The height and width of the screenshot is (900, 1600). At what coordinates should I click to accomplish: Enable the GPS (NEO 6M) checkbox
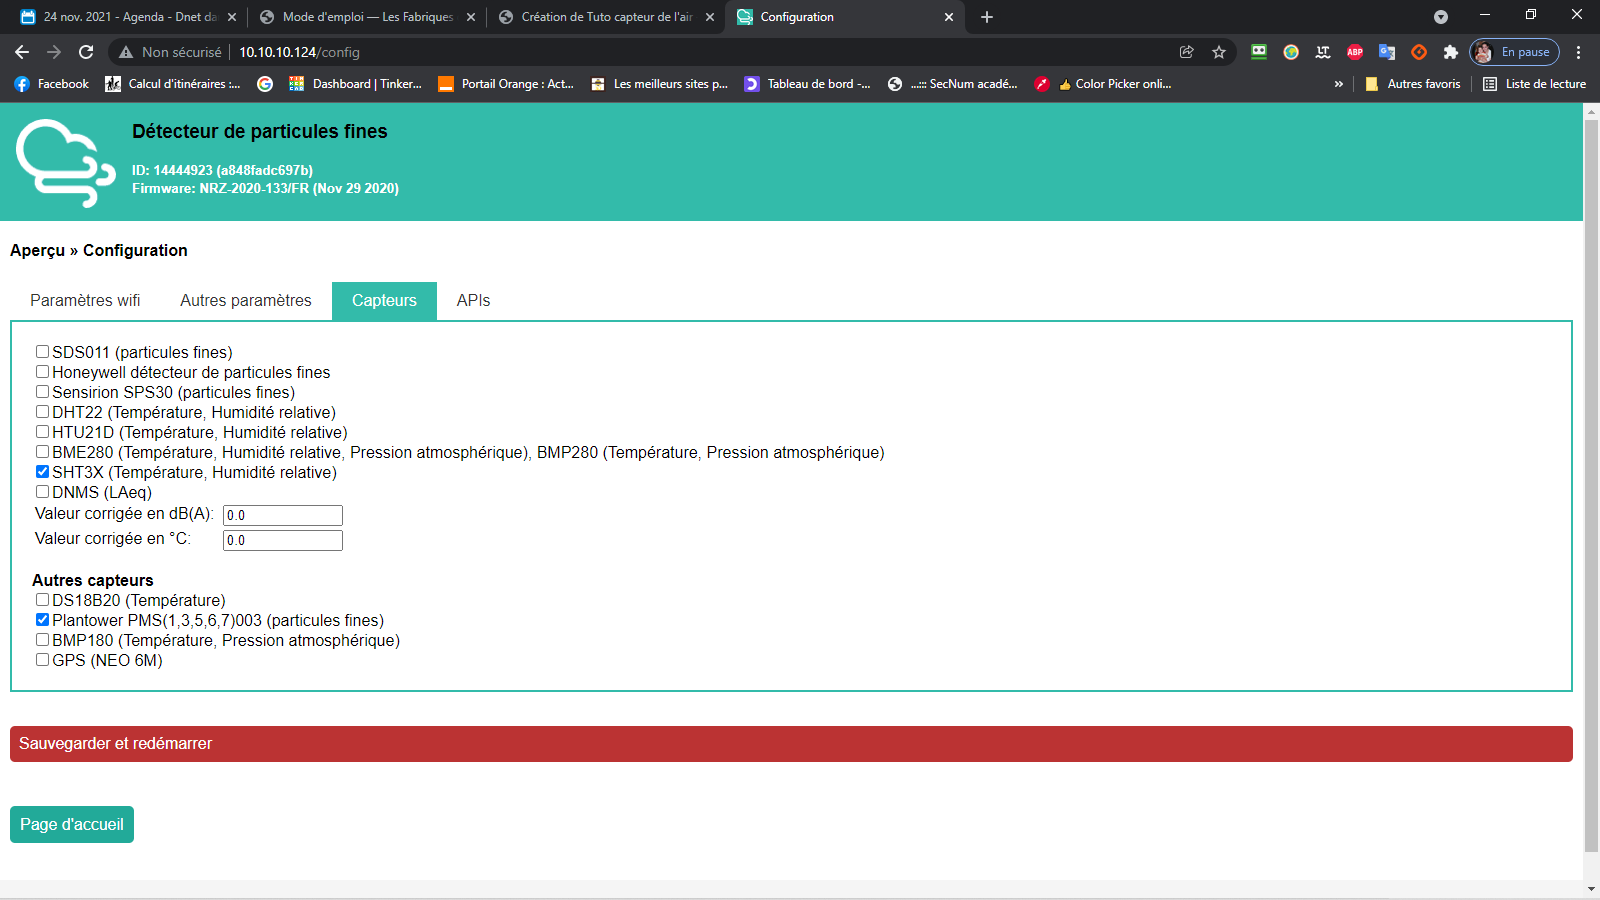(x=43, y=660)
